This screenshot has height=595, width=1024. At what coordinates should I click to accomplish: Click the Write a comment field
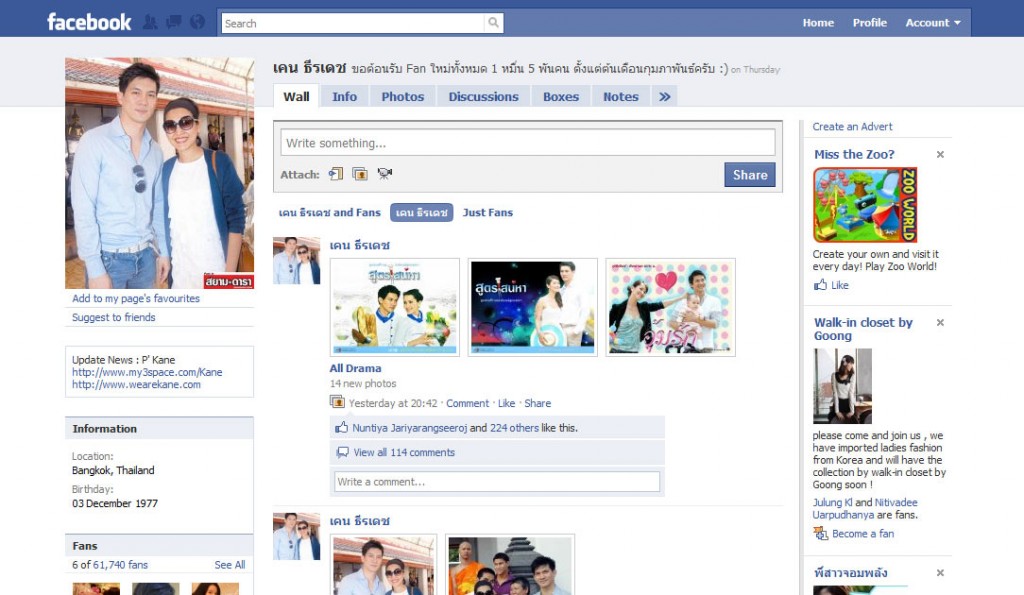497,481
